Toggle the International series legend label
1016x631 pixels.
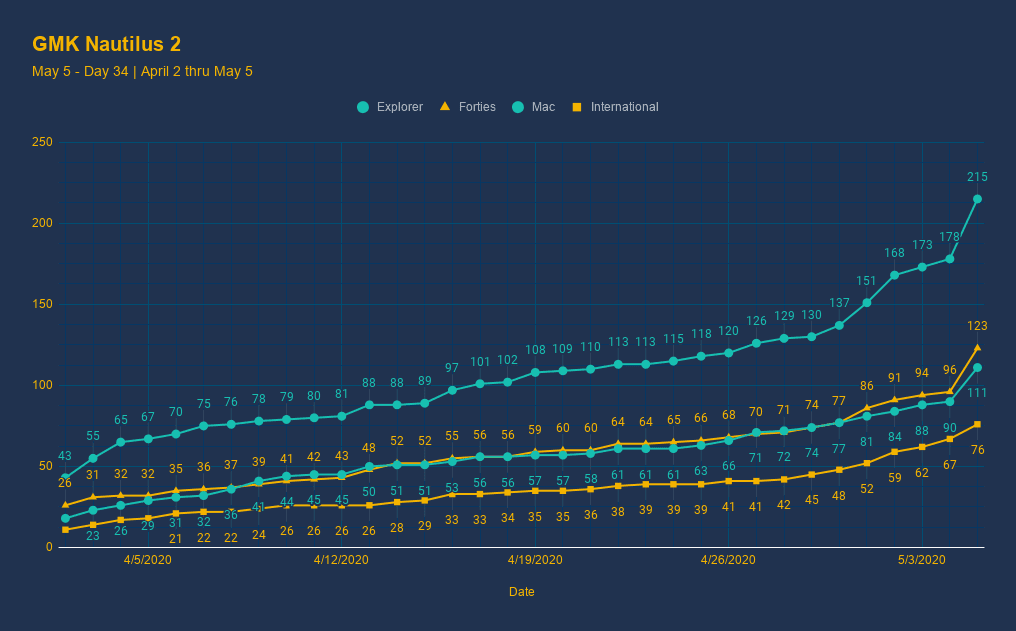(624, 107)
